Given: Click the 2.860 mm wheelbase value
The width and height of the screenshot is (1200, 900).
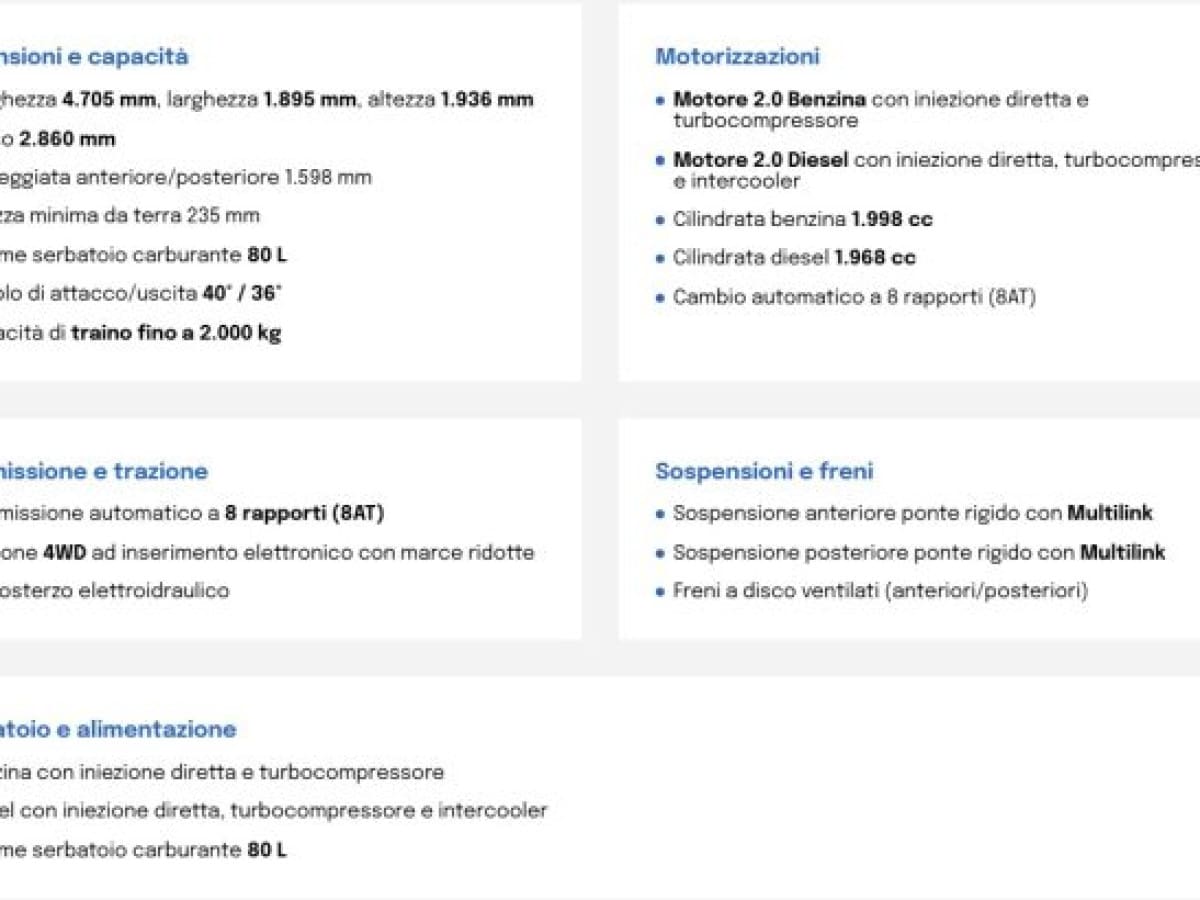Looking at the screenshot, I should (x=67, y=139).
